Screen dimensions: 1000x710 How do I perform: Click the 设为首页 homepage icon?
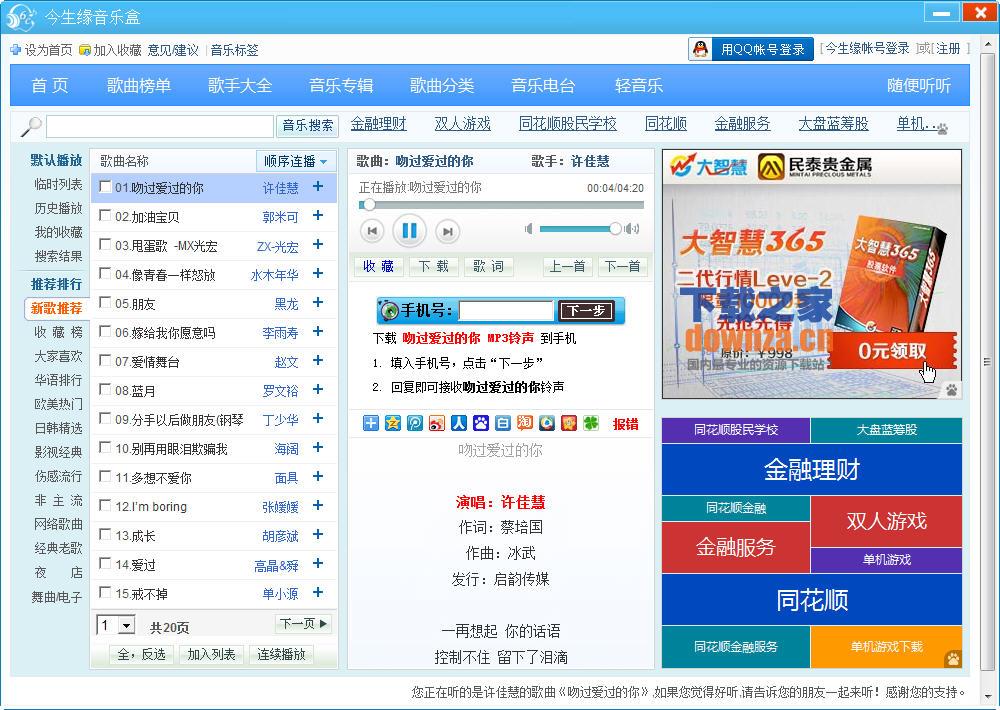coord(15,50)
